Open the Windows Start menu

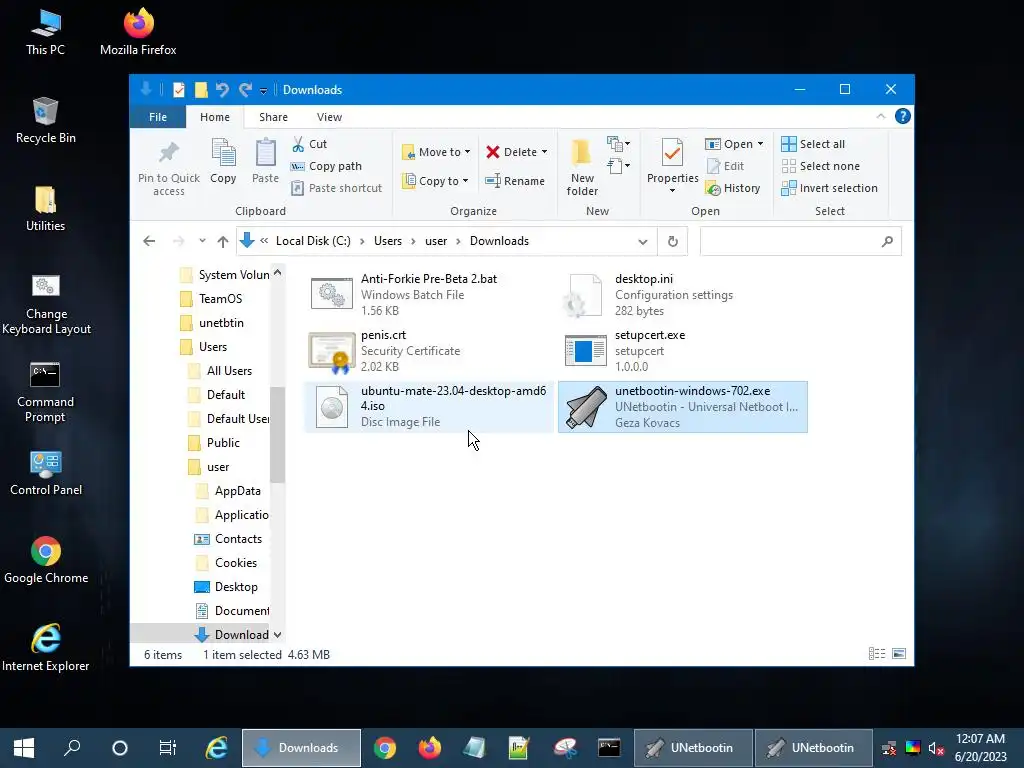click(x=24, y=748)
